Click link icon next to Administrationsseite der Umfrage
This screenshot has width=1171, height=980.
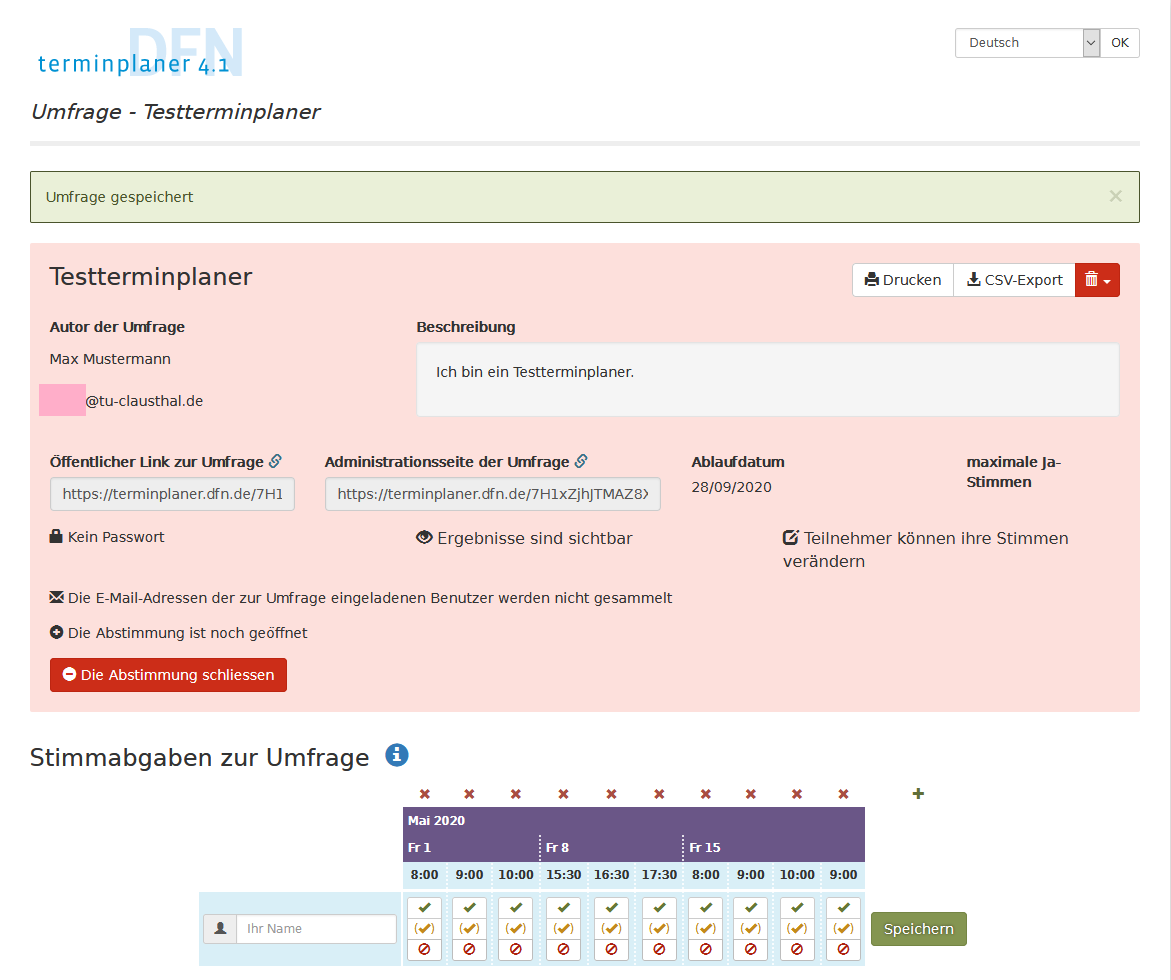point(581,462)
